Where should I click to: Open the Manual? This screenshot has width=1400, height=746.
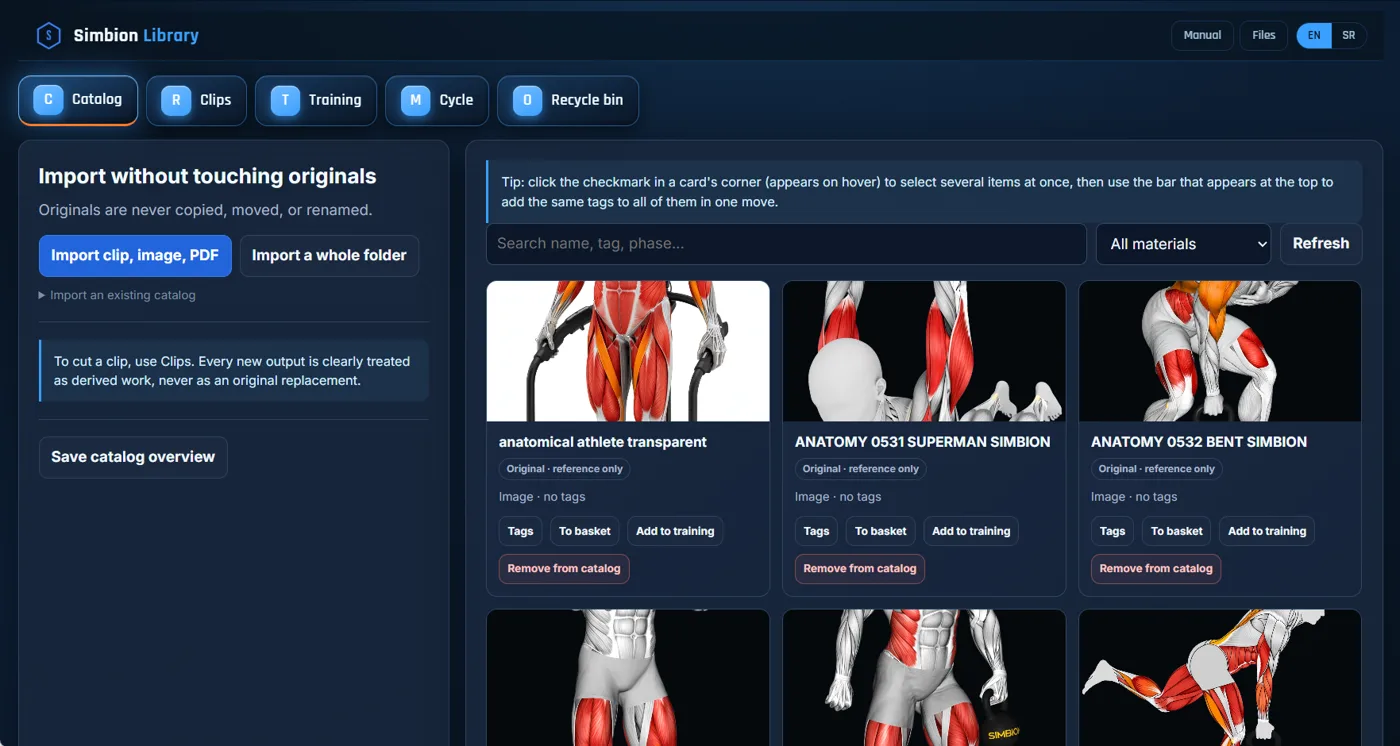[x=1202, y=35]
